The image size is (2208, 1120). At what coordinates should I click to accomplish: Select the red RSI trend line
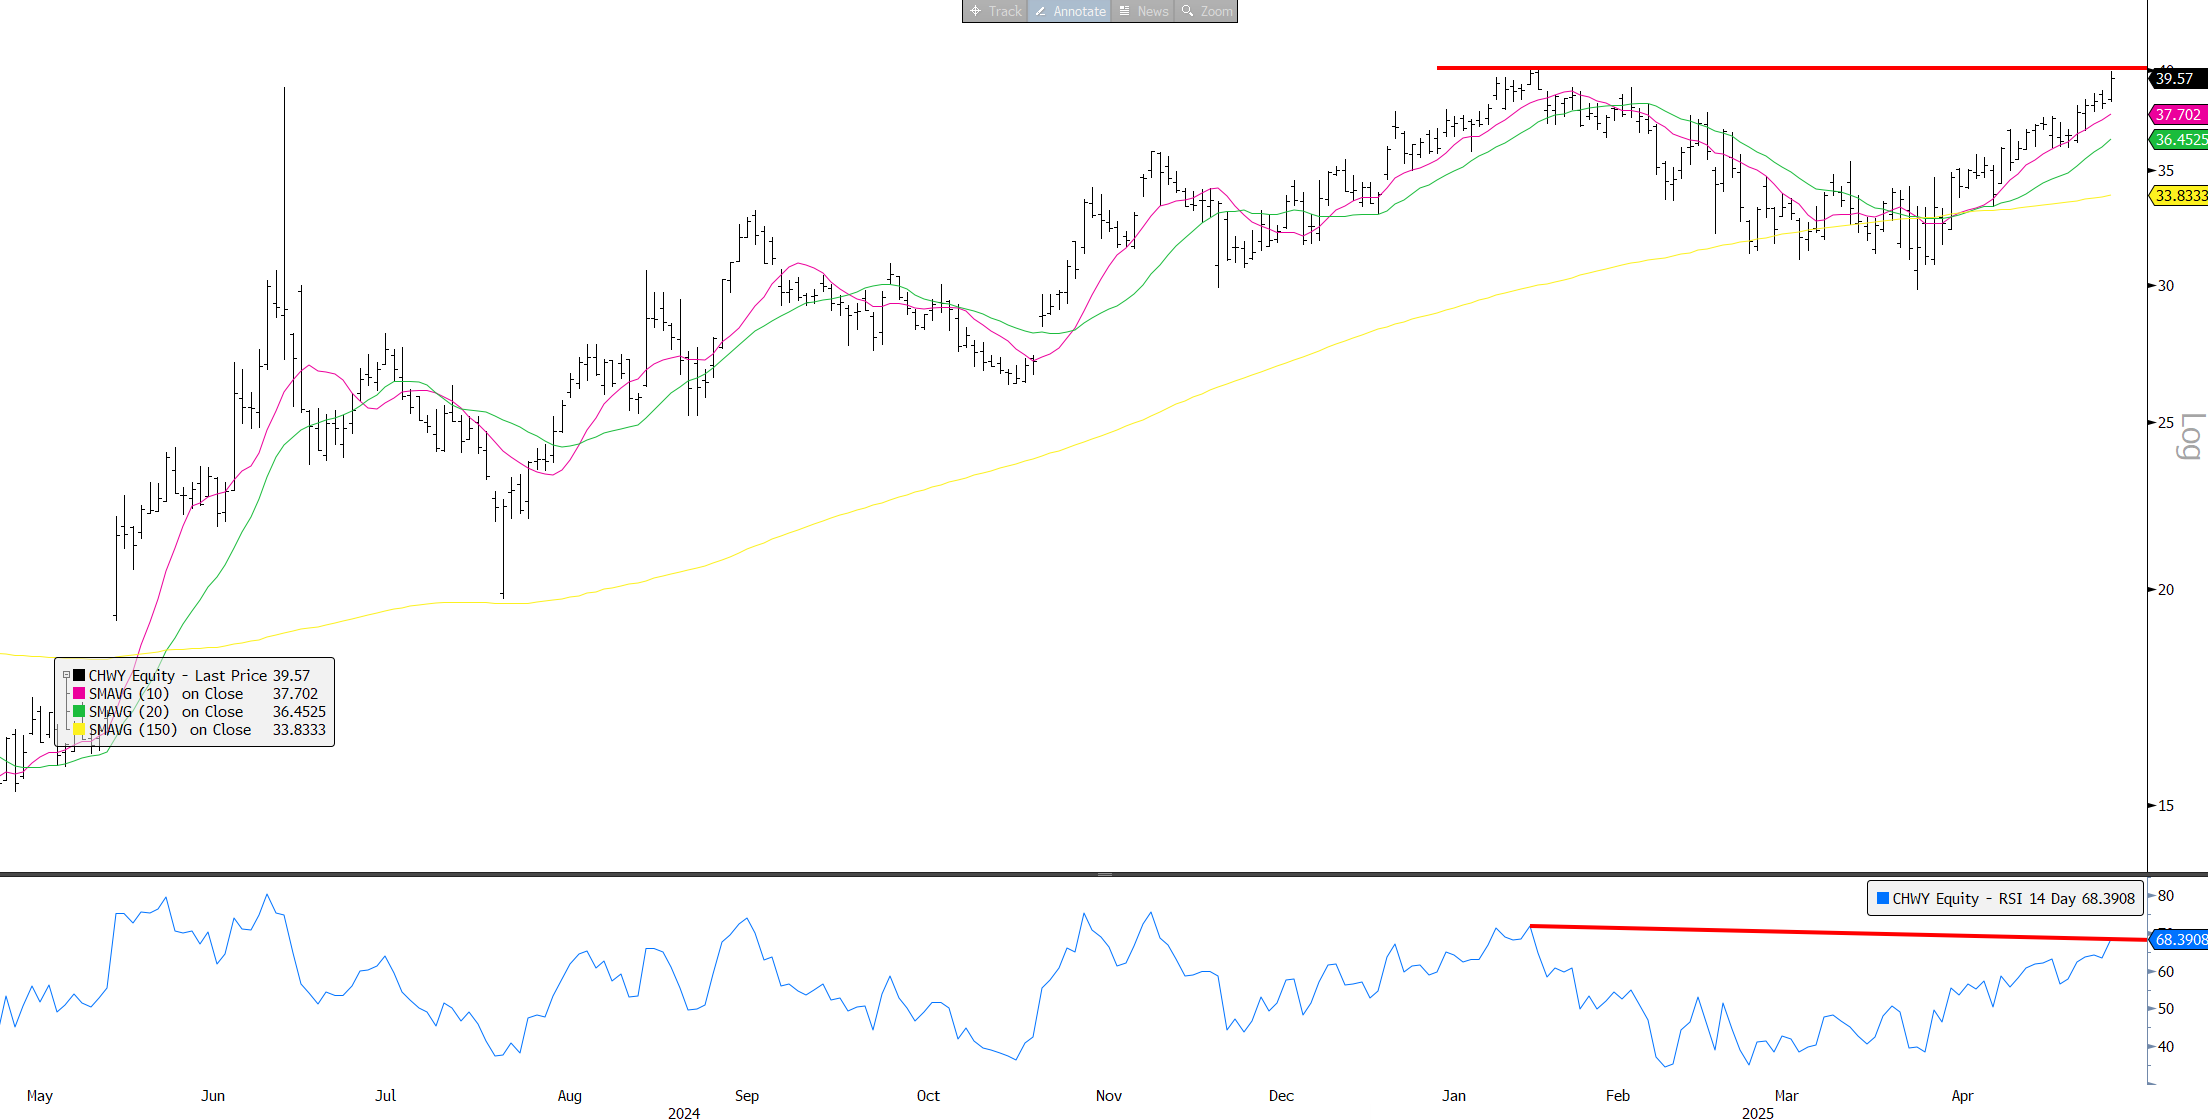pyautogui.click(x=1840, y=933)
